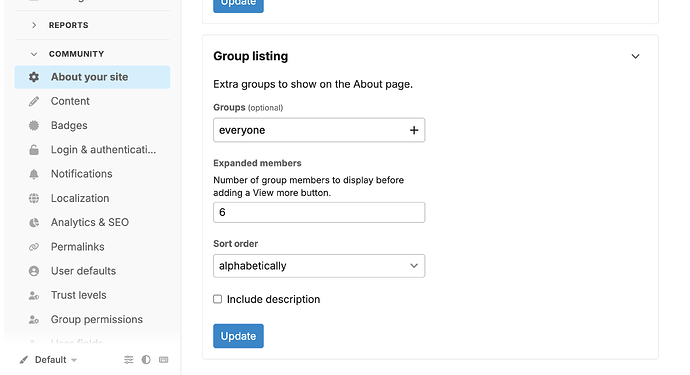The height and width of the screenshot is (375, 690).
Task: Open the Groups selector containing everyone
Action: [x=319, y=130]
